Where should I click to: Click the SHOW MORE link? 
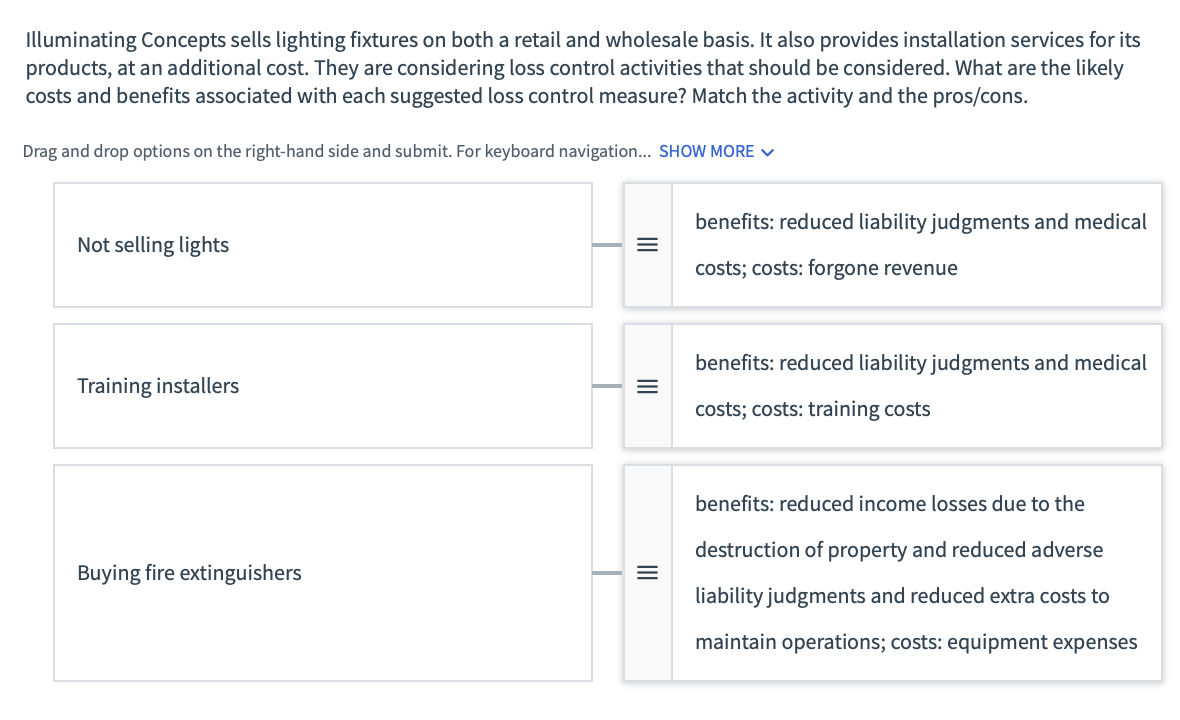pos(706,152)
